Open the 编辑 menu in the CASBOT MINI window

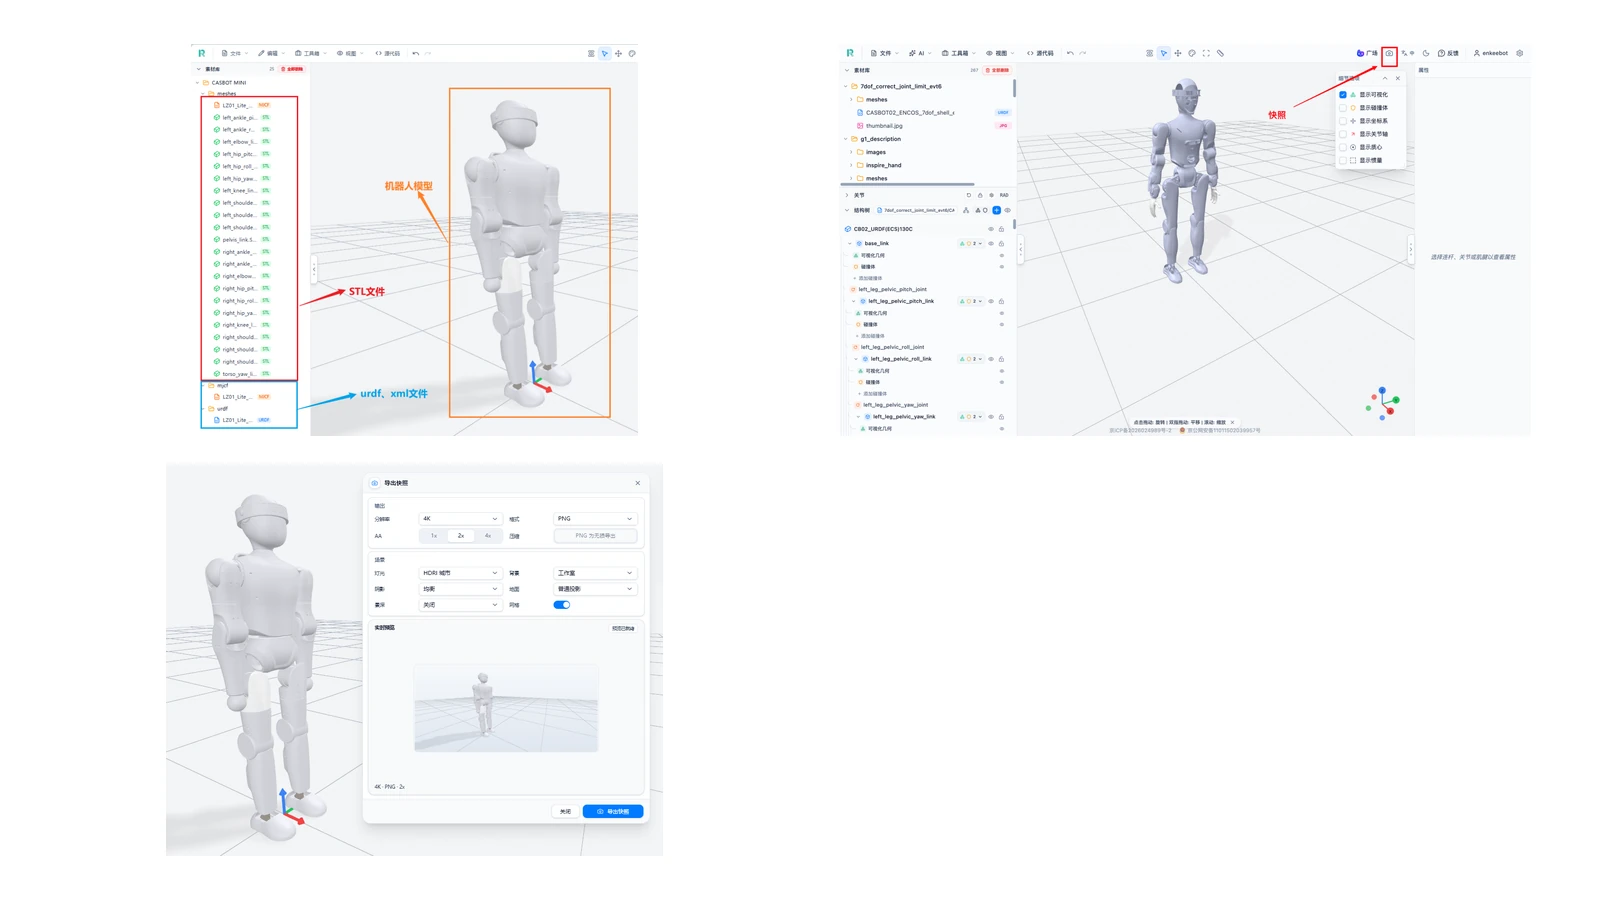click(271, 53)
